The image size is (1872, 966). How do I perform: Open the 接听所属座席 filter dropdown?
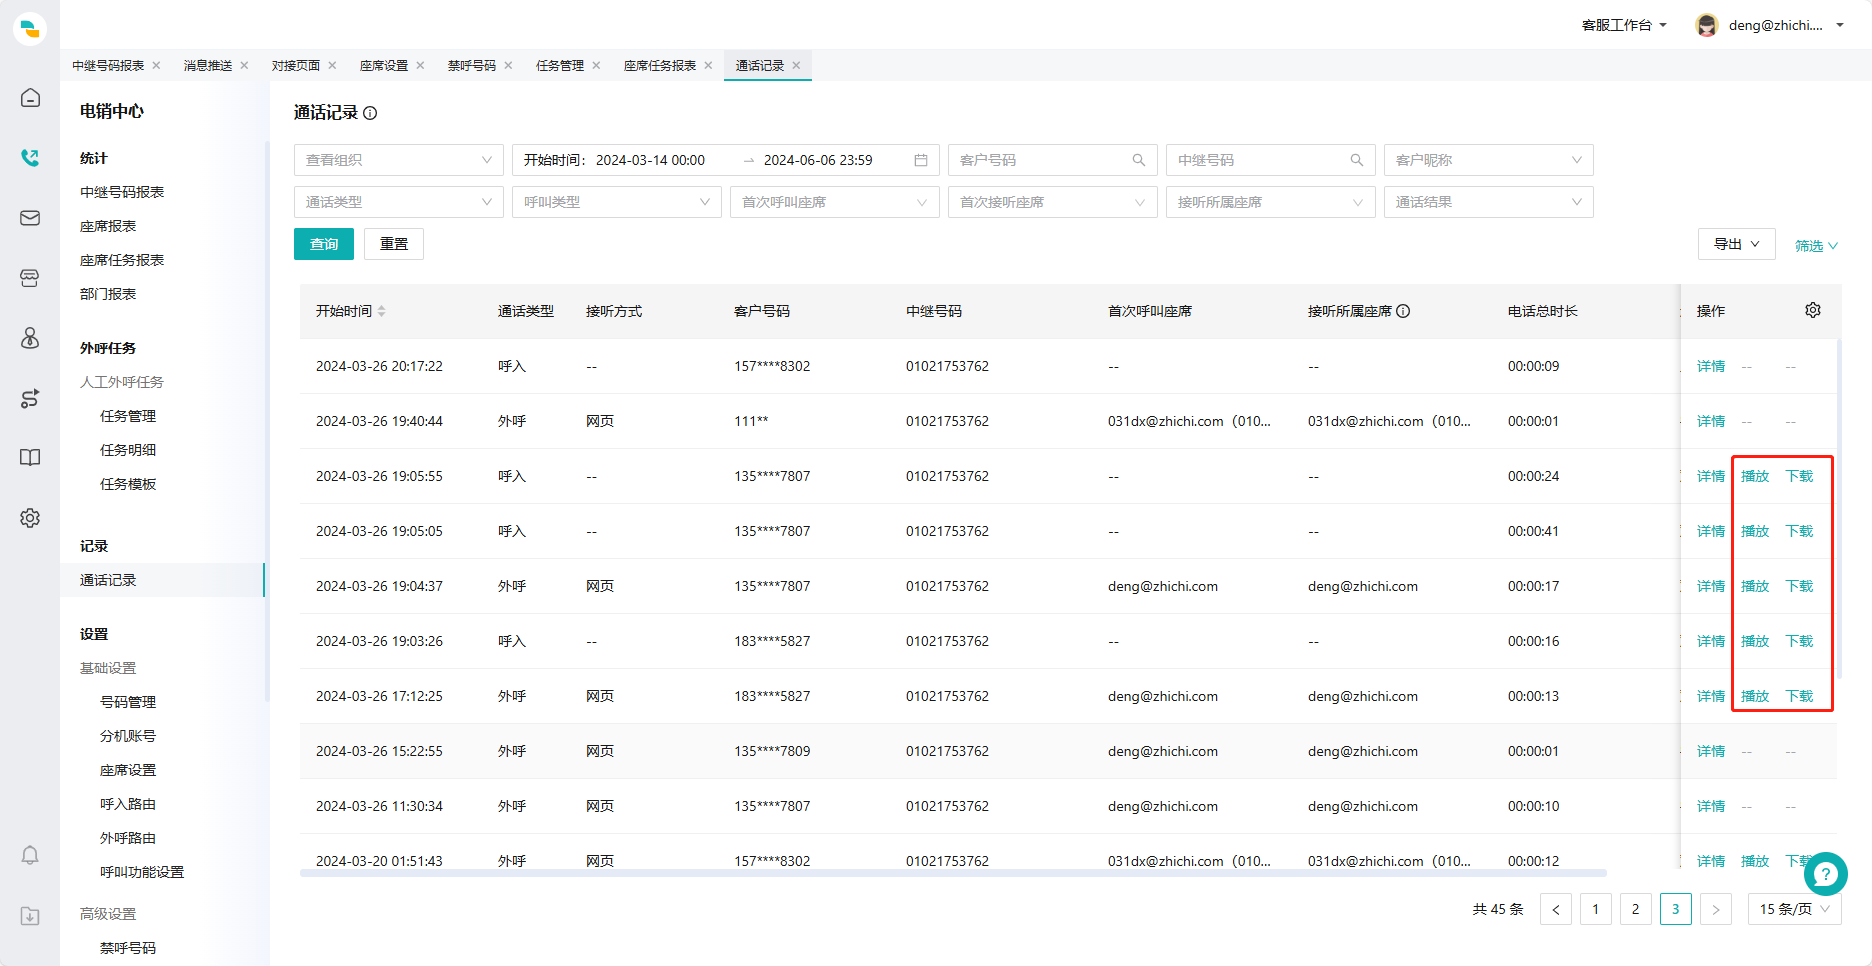coord(1271,202)
